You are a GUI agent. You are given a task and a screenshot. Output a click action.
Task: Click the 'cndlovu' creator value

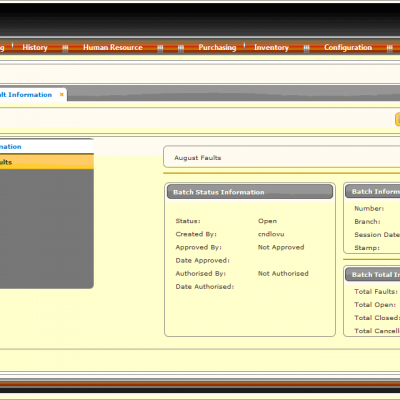tap(271, 234)
